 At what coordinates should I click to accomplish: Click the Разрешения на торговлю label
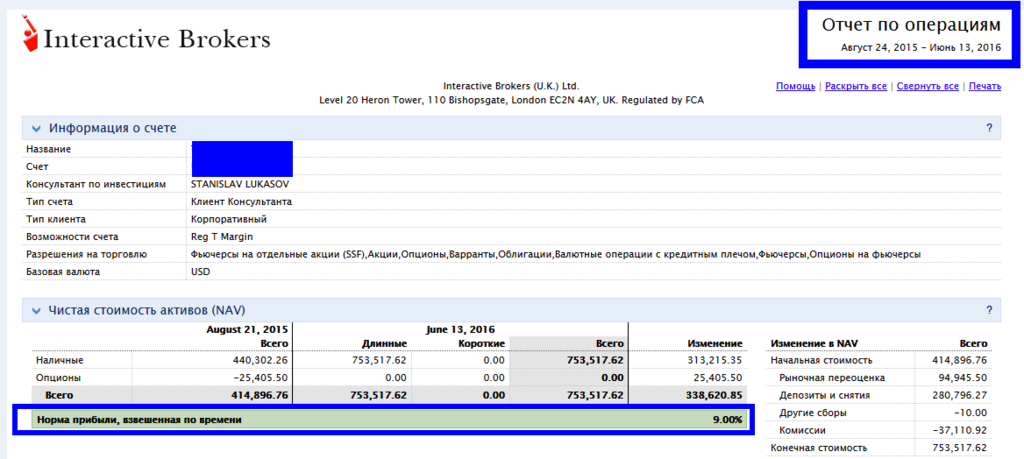(x=87, y=254)
